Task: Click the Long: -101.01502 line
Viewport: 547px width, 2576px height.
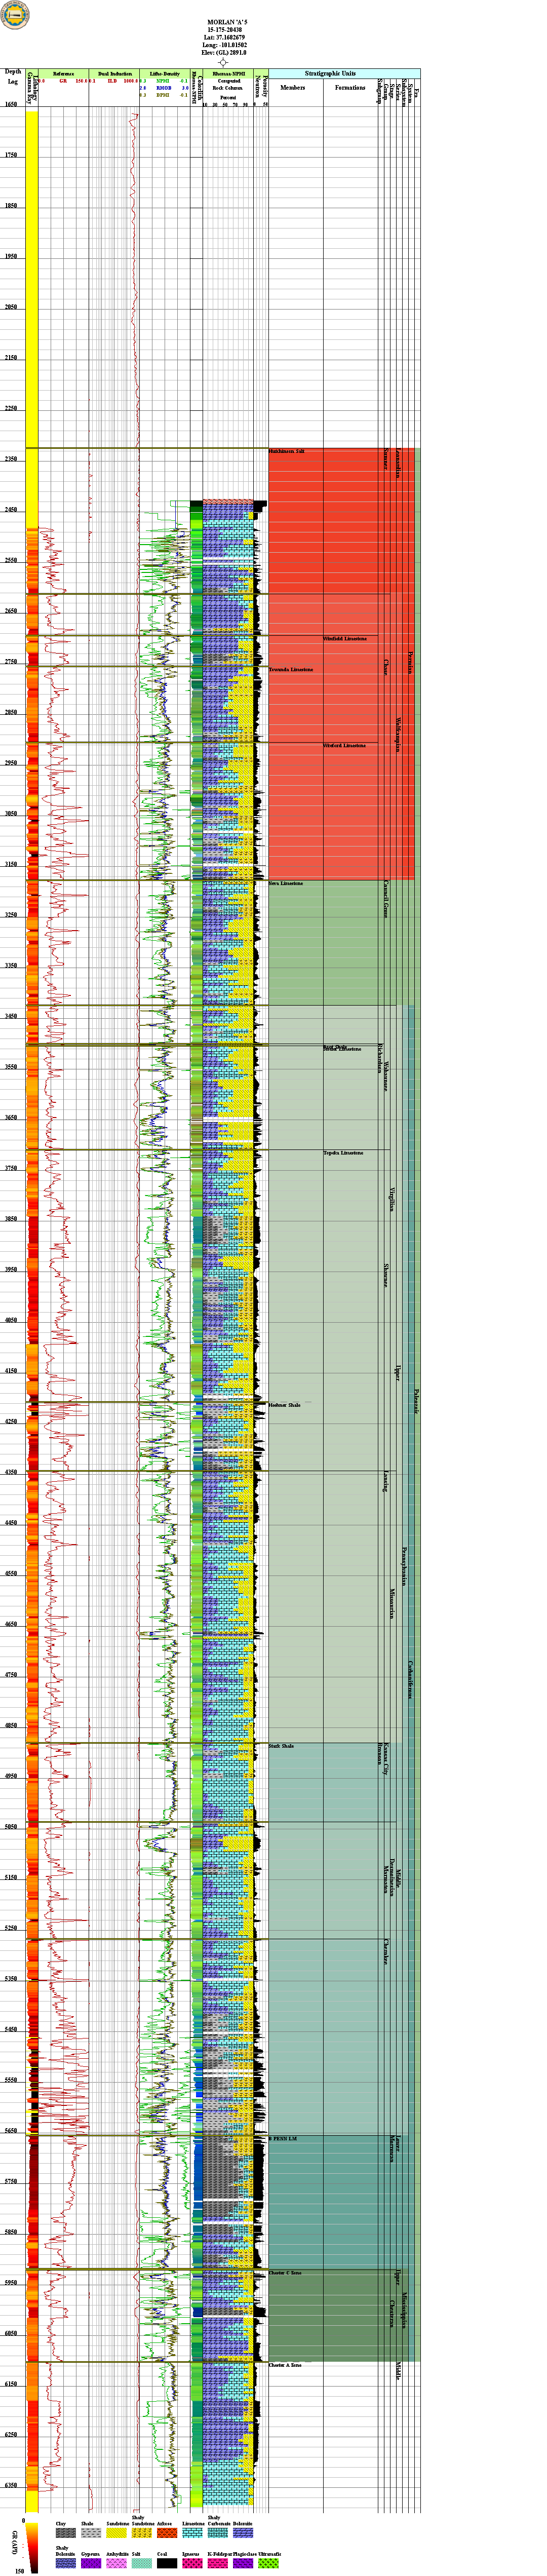Action: tap(224, 45)
